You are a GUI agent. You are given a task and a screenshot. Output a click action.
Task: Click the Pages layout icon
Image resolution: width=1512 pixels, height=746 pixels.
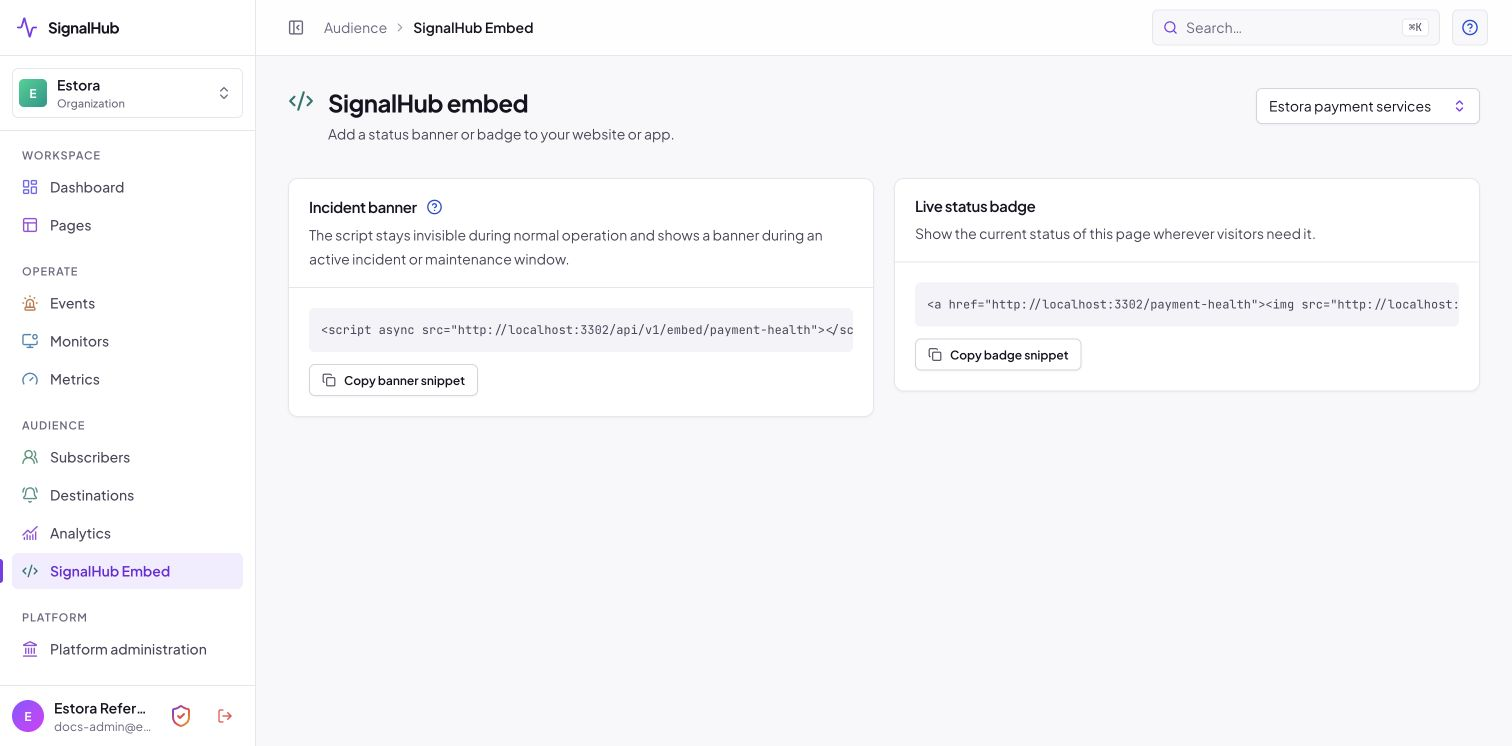point(30,225)
